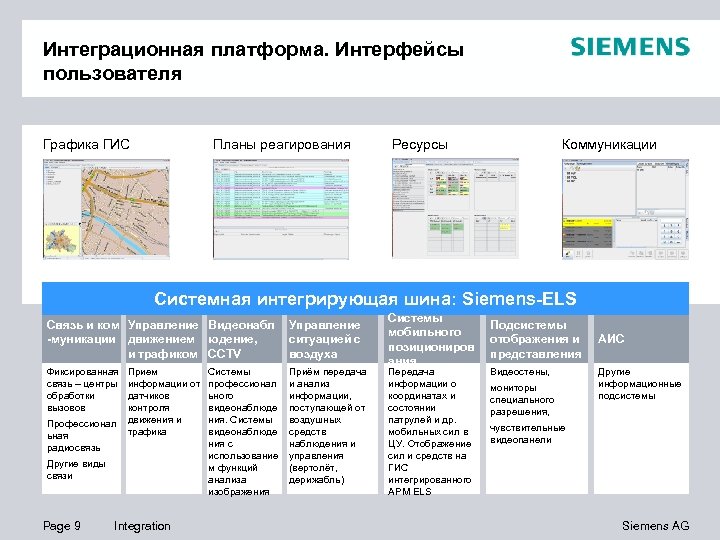Click the Системная интегрирующая шина banner
This screenshot has width=720, height=540.
coord(365,299)
